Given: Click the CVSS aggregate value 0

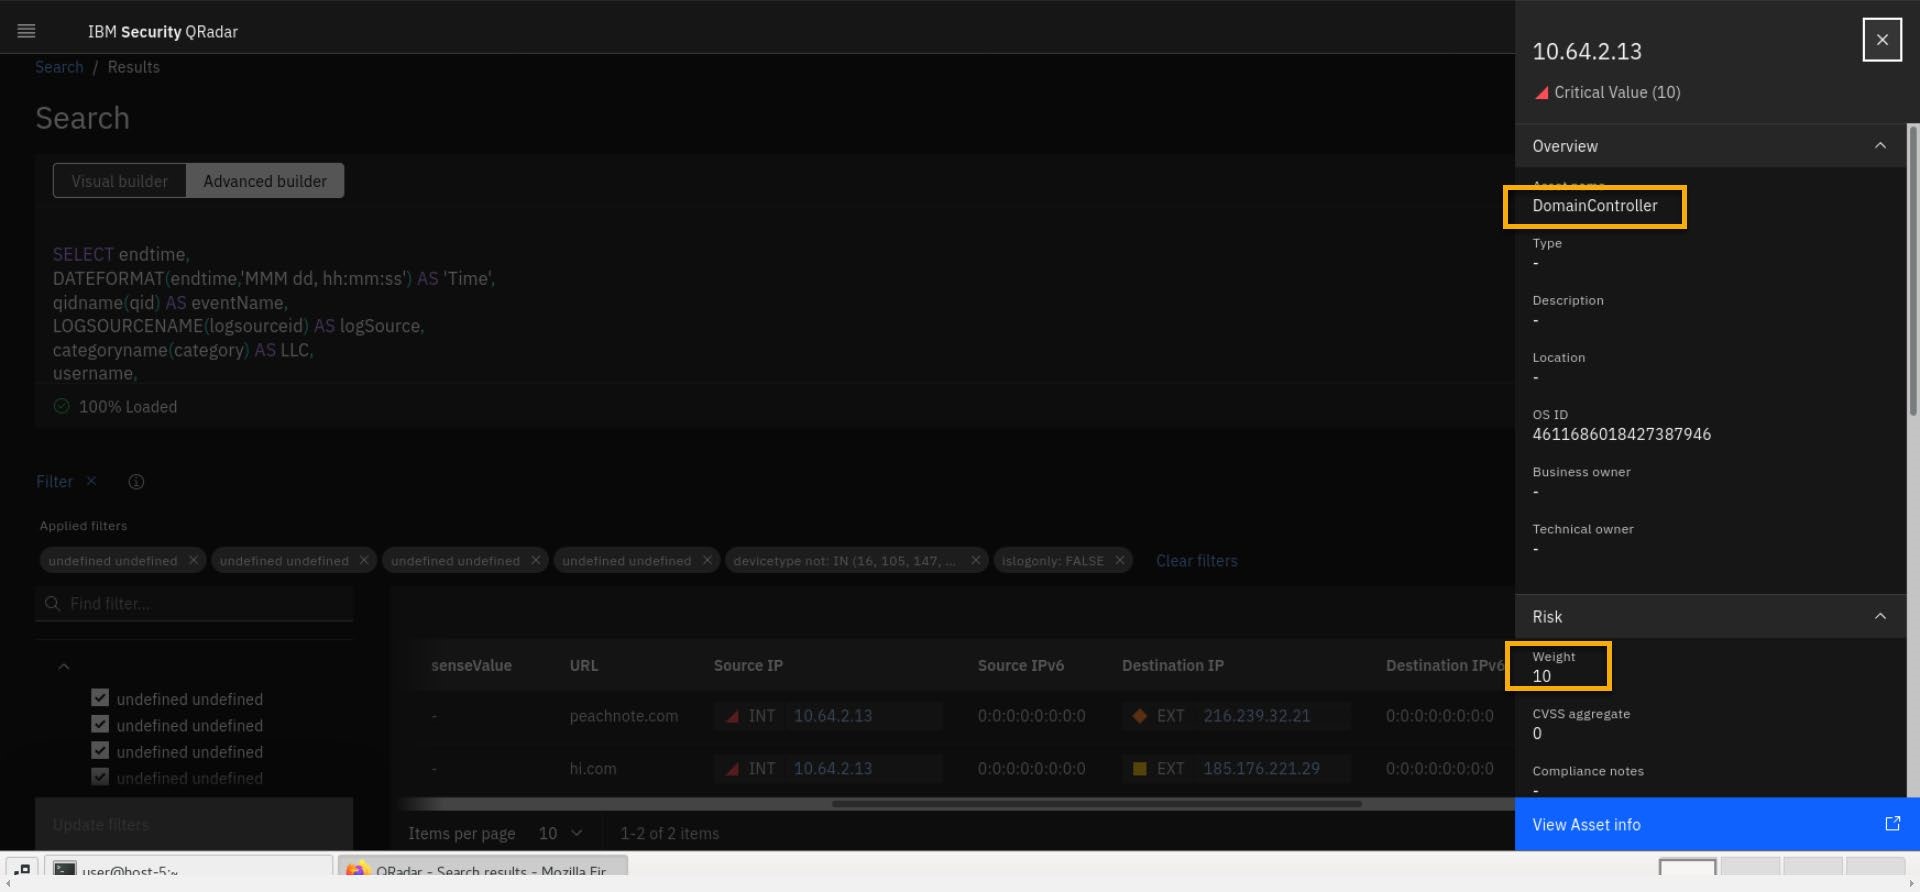Looking at the screenshot, I should pyautogui.click(x=1537, y=733).
